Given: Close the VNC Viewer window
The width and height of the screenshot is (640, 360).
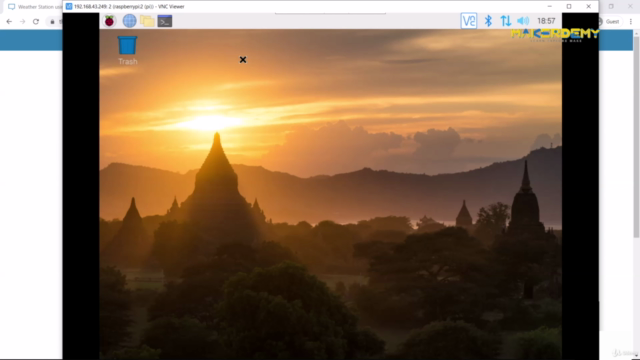Looking at the screenshot, I should (589, 7).
